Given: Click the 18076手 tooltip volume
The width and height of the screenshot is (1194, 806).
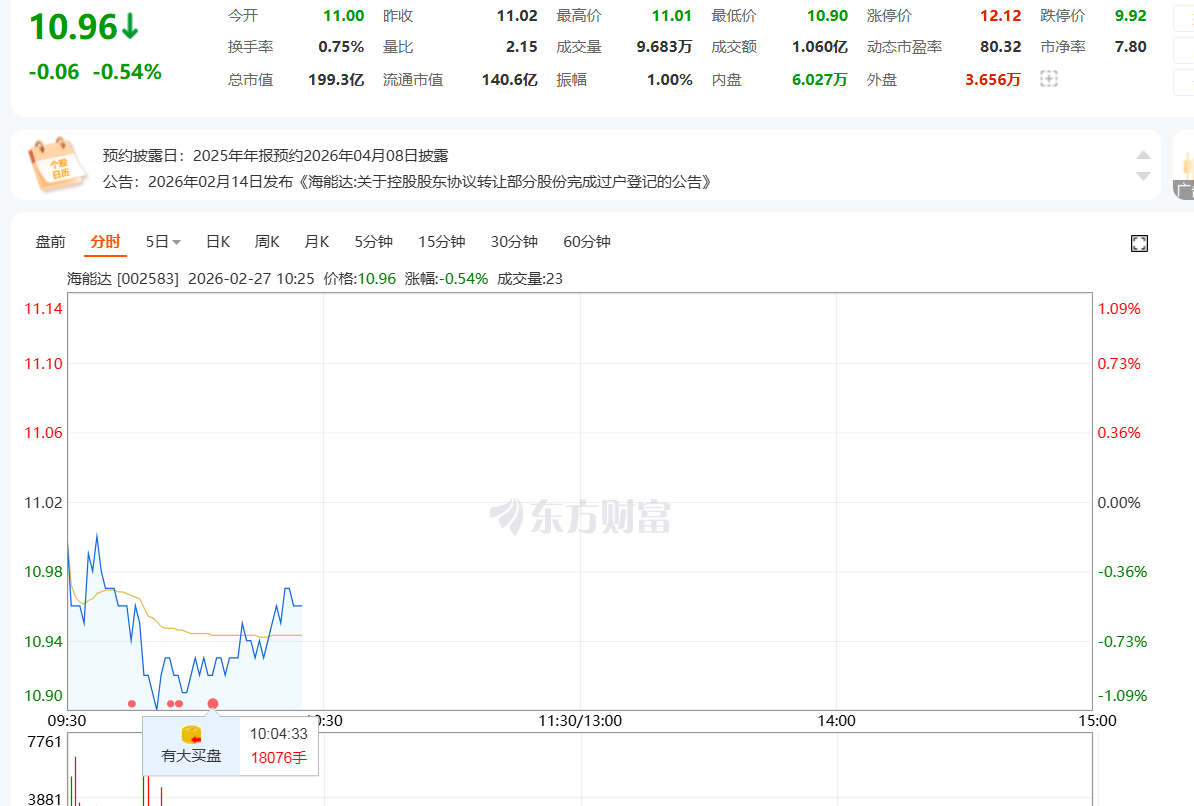Looking at the screenshot, I should point(279,758).
